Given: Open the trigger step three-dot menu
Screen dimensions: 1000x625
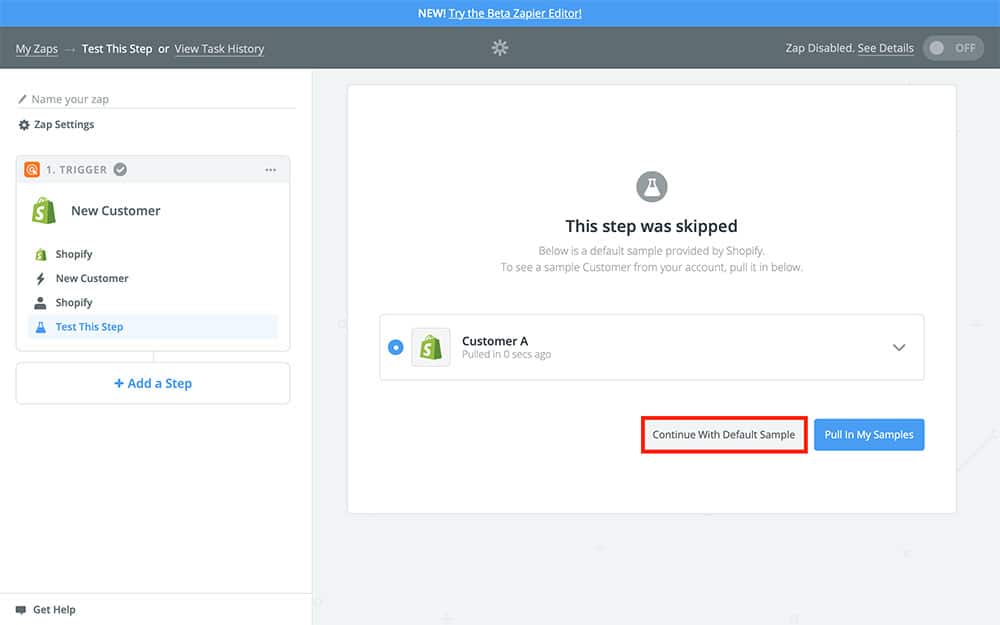Looking at the screenshot, I should click(270, 170).
